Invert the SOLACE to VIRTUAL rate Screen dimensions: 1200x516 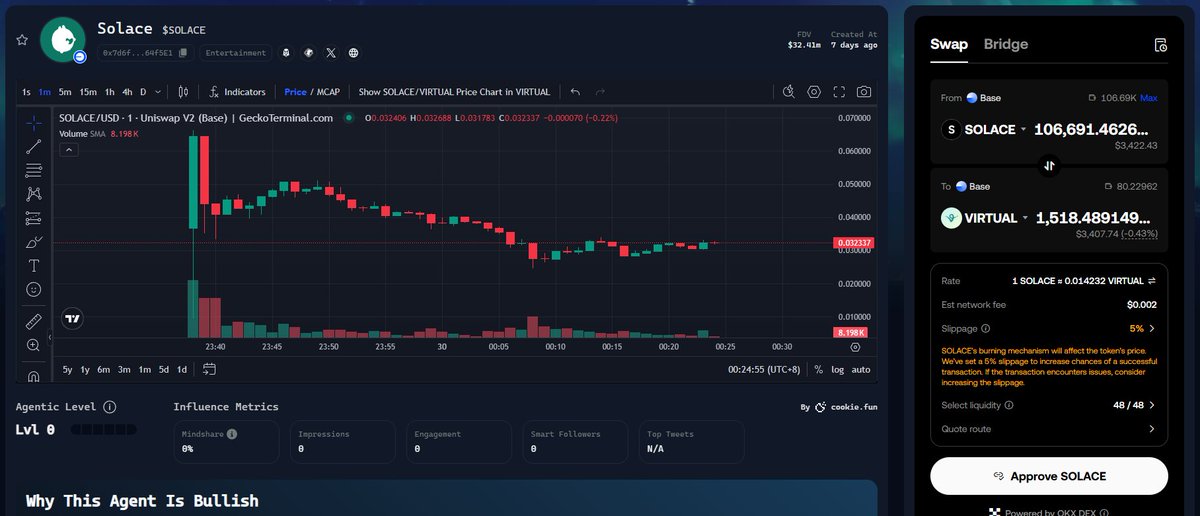[x=1151, y=280]
